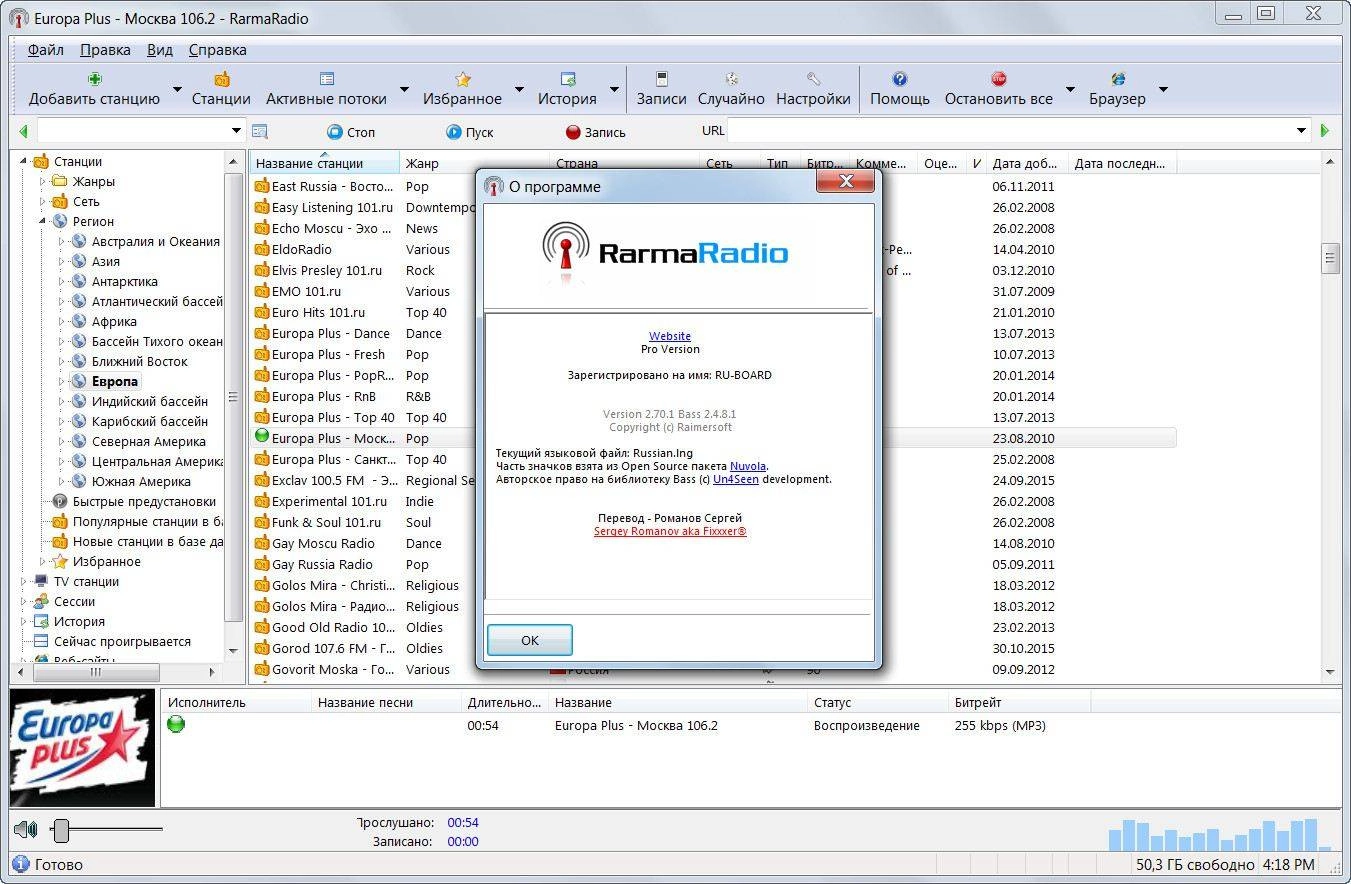This screenshot has height=884, width=1351.
Task: Click the RarmaRadio logo in About dialog
Action: 665,252
